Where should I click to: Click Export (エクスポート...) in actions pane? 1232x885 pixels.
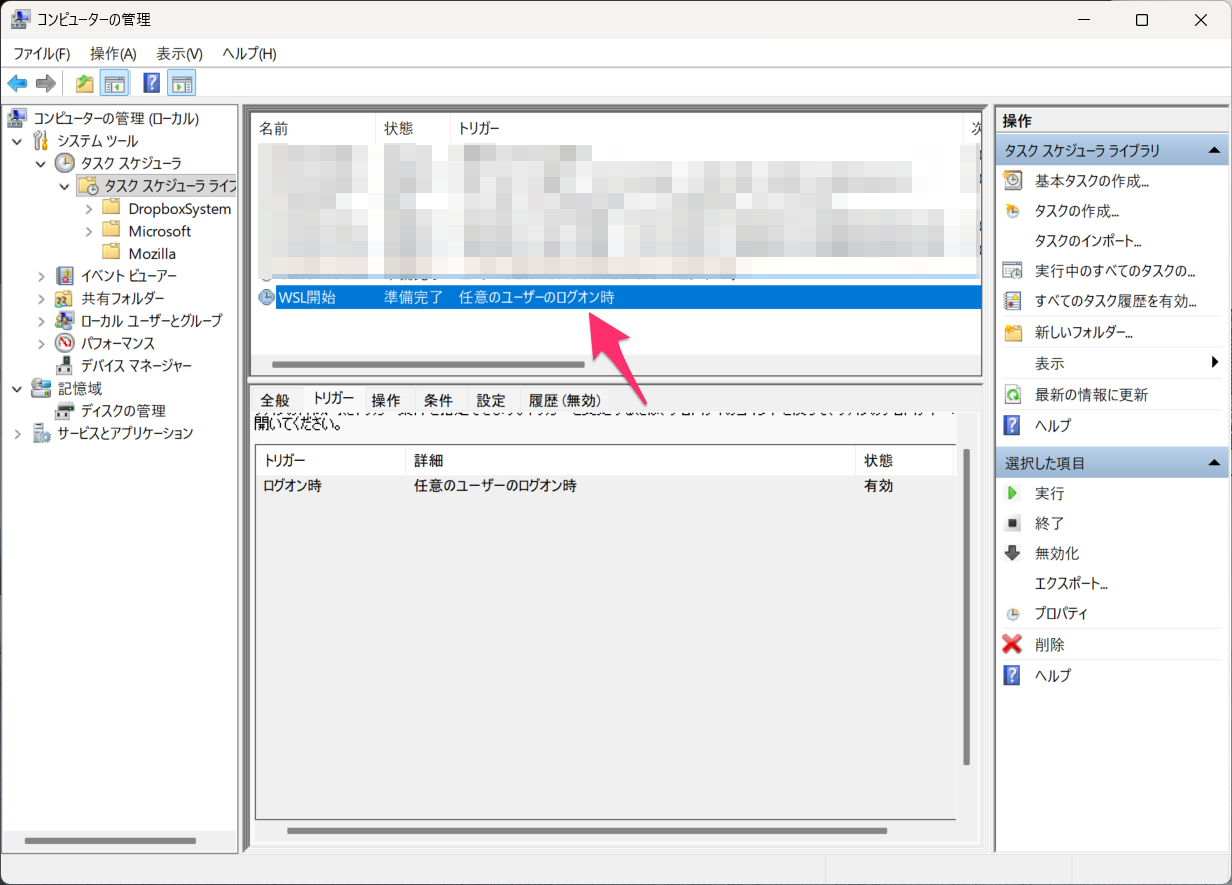pos(1071,583)
